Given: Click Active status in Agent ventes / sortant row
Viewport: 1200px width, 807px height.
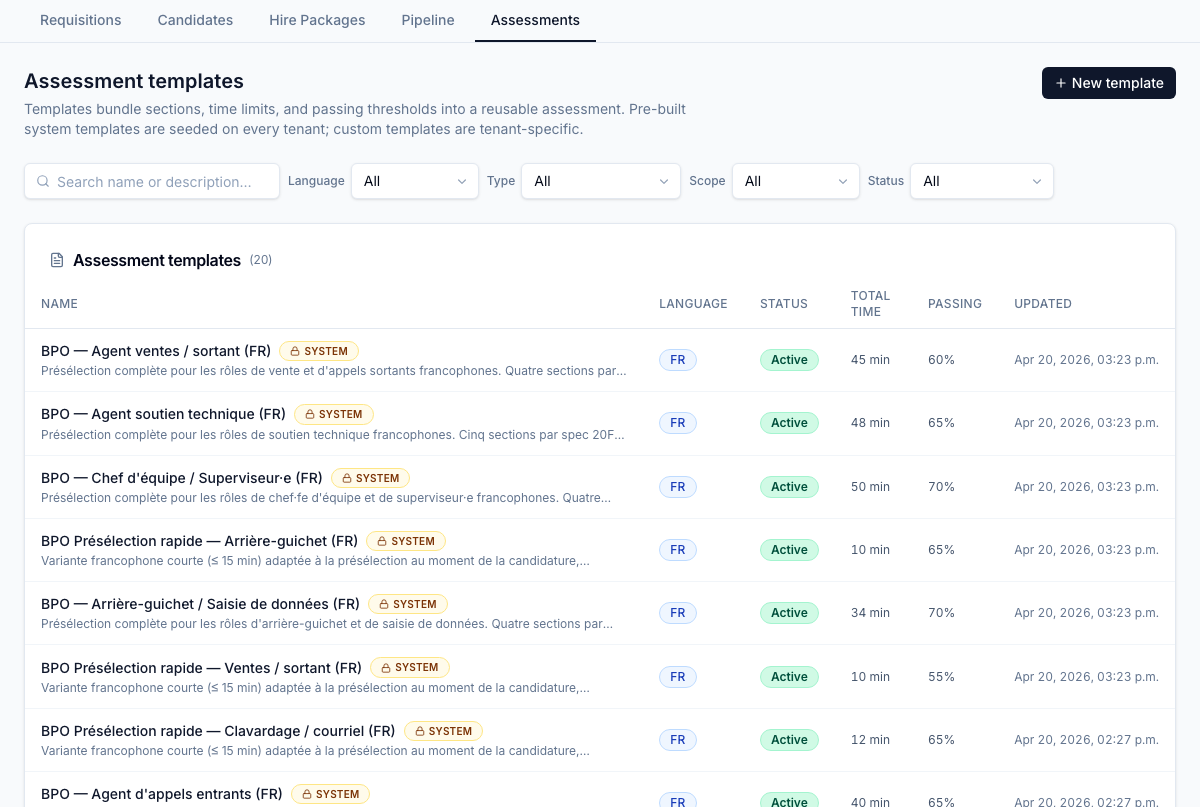Looking at the screenshot, I should [x=789, y=360].
